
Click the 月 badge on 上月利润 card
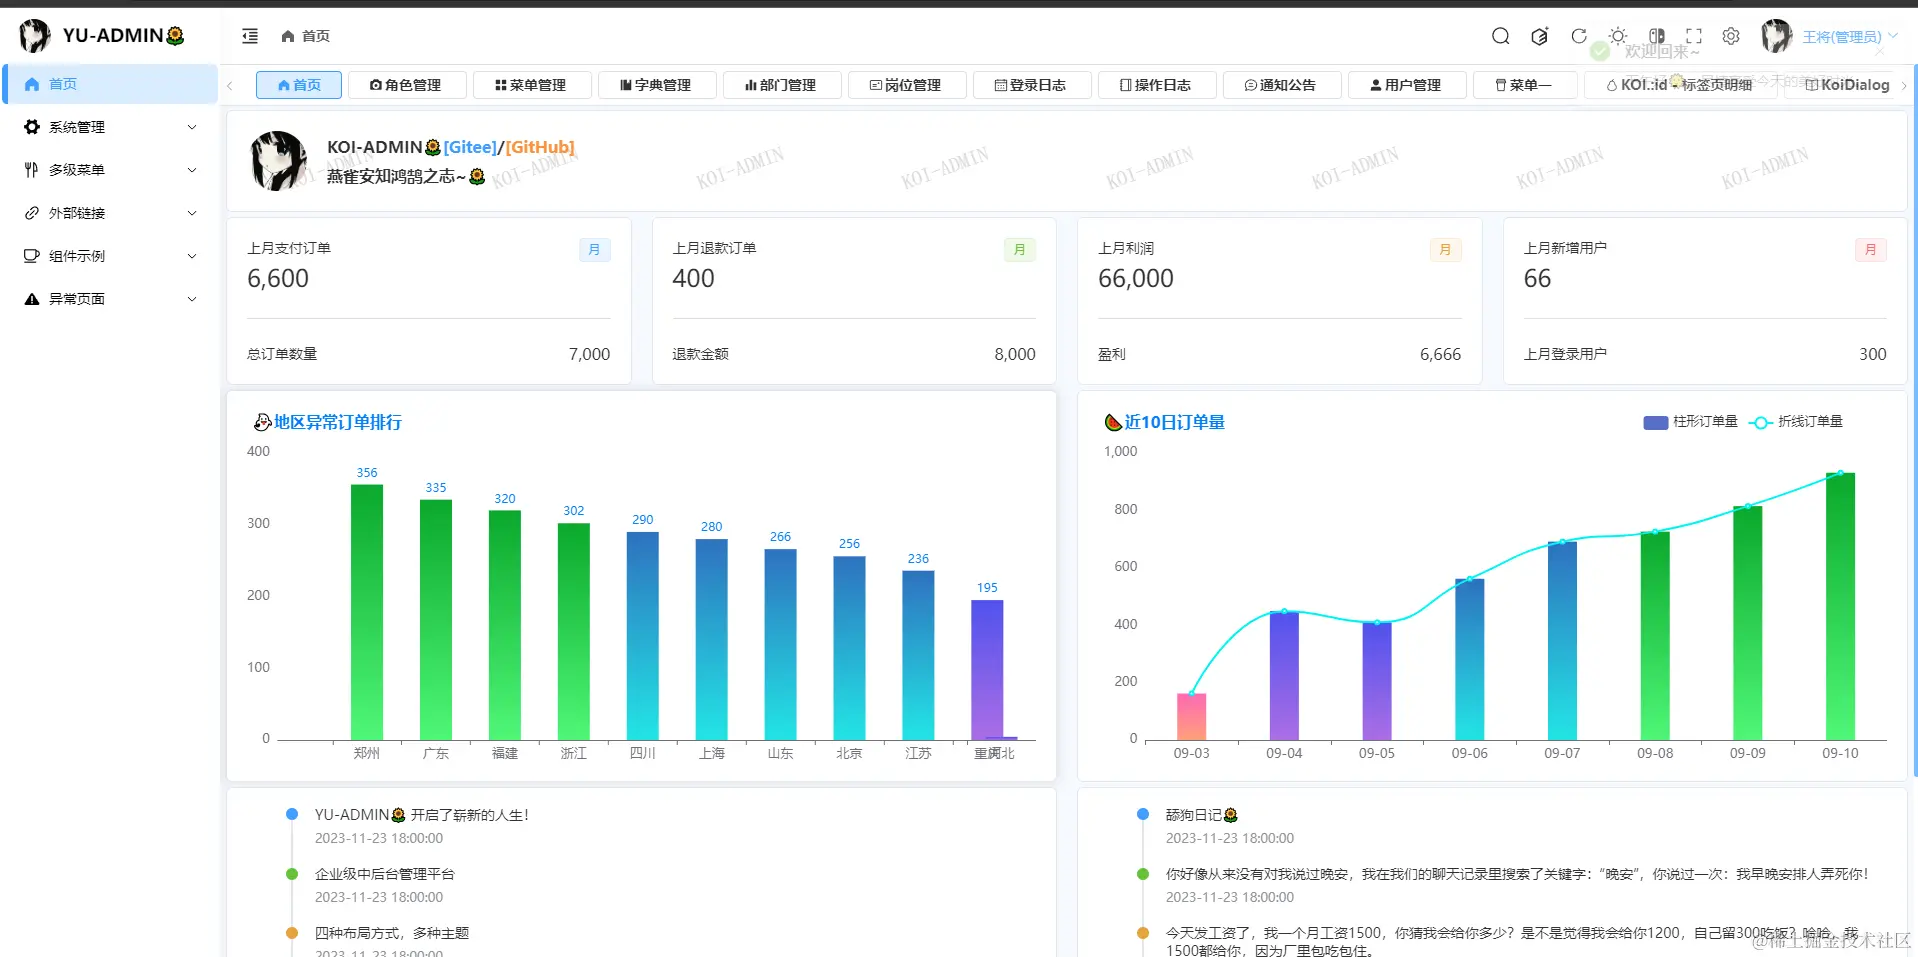[x=1445, y=250]
